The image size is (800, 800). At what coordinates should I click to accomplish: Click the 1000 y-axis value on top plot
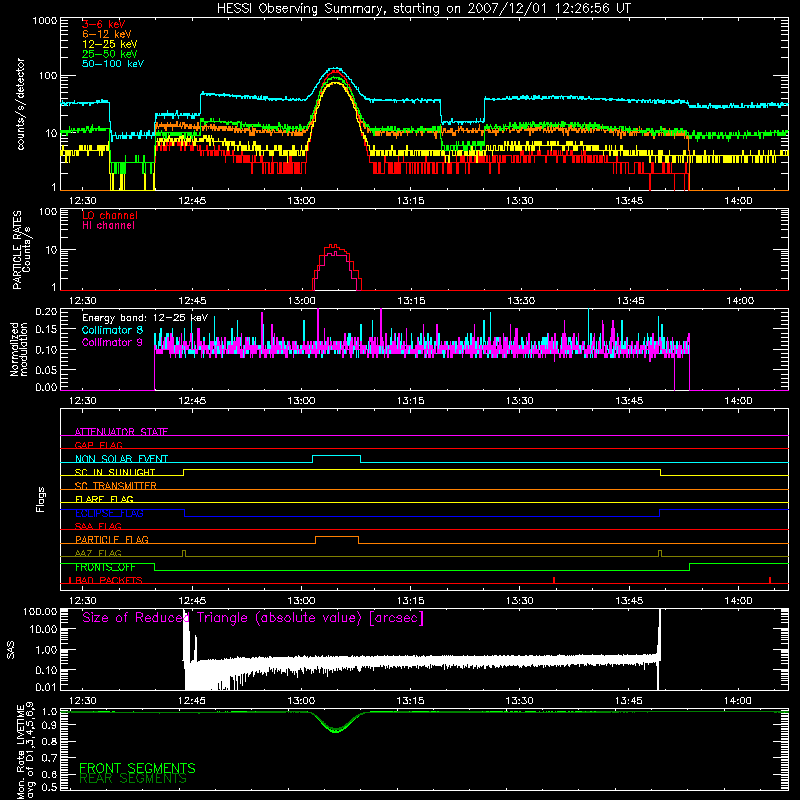45,21
